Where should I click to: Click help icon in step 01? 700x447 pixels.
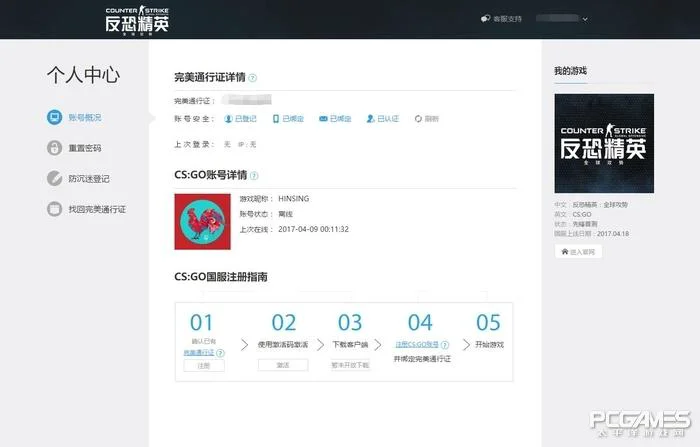coord(220,353)
